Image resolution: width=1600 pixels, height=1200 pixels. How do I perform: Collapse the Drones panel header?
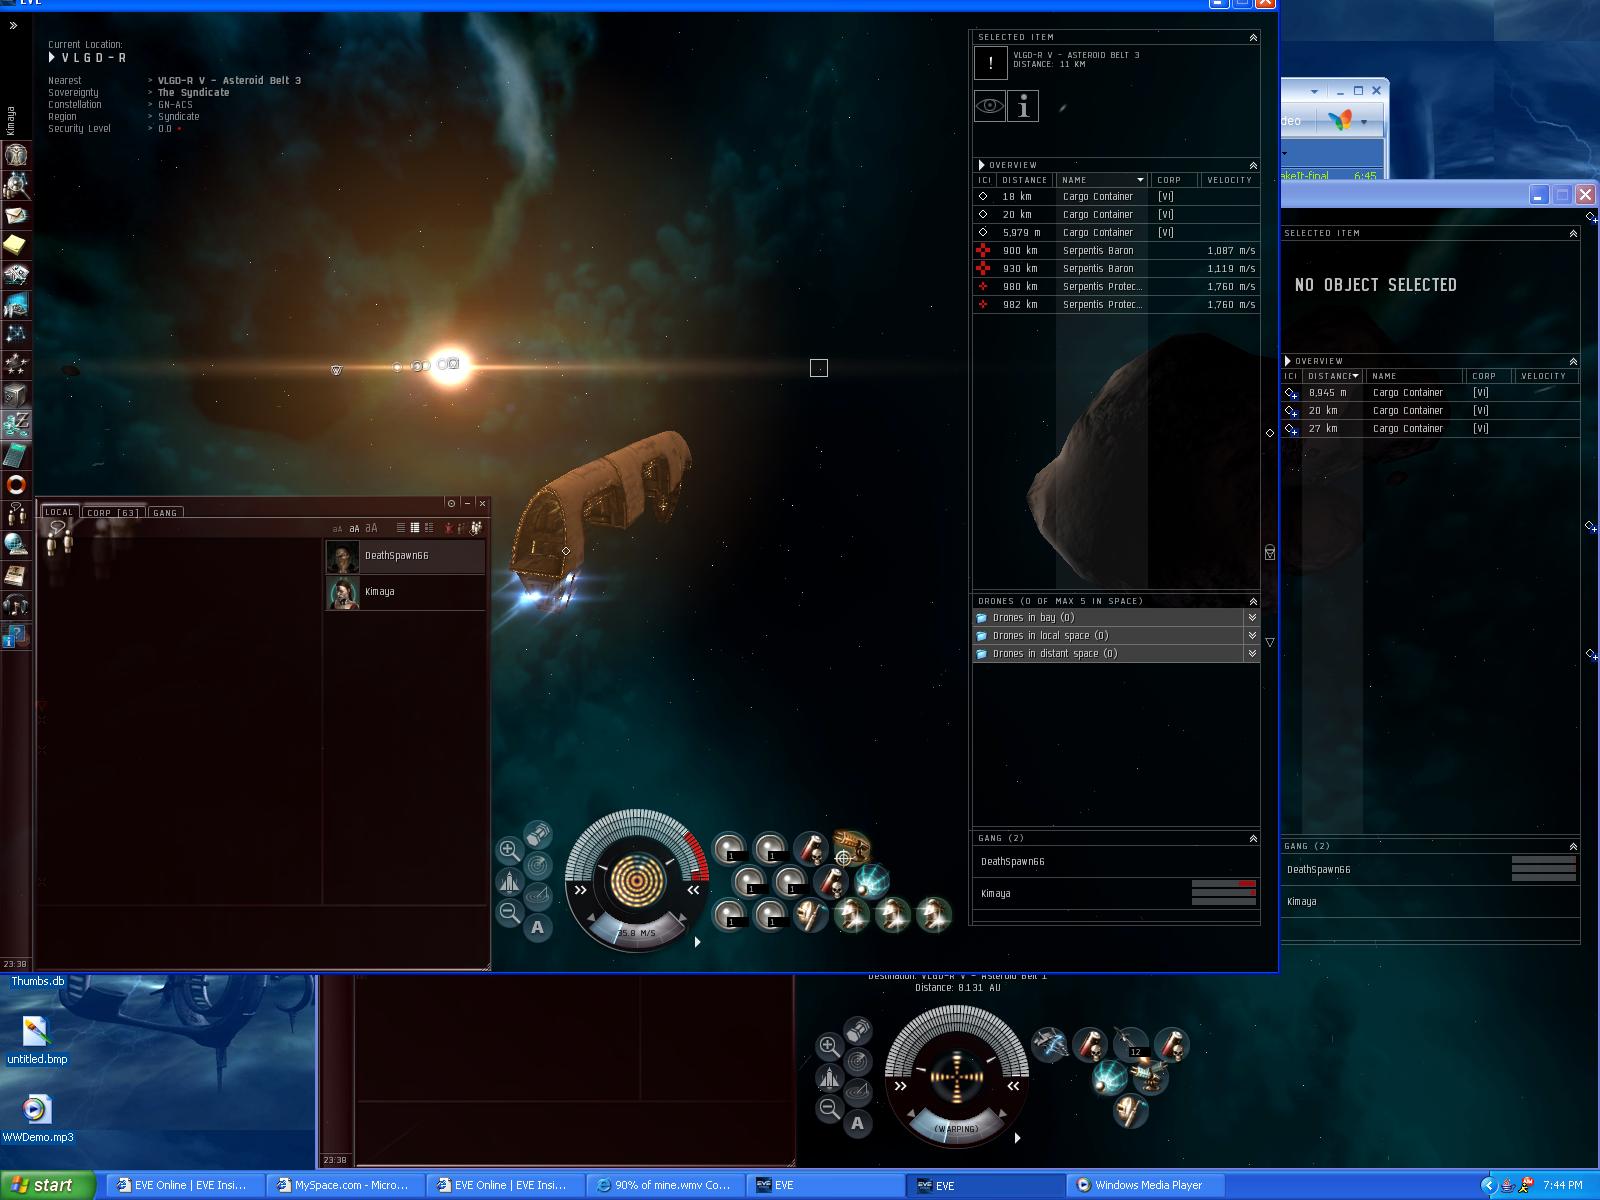(x=1253, y=601)
